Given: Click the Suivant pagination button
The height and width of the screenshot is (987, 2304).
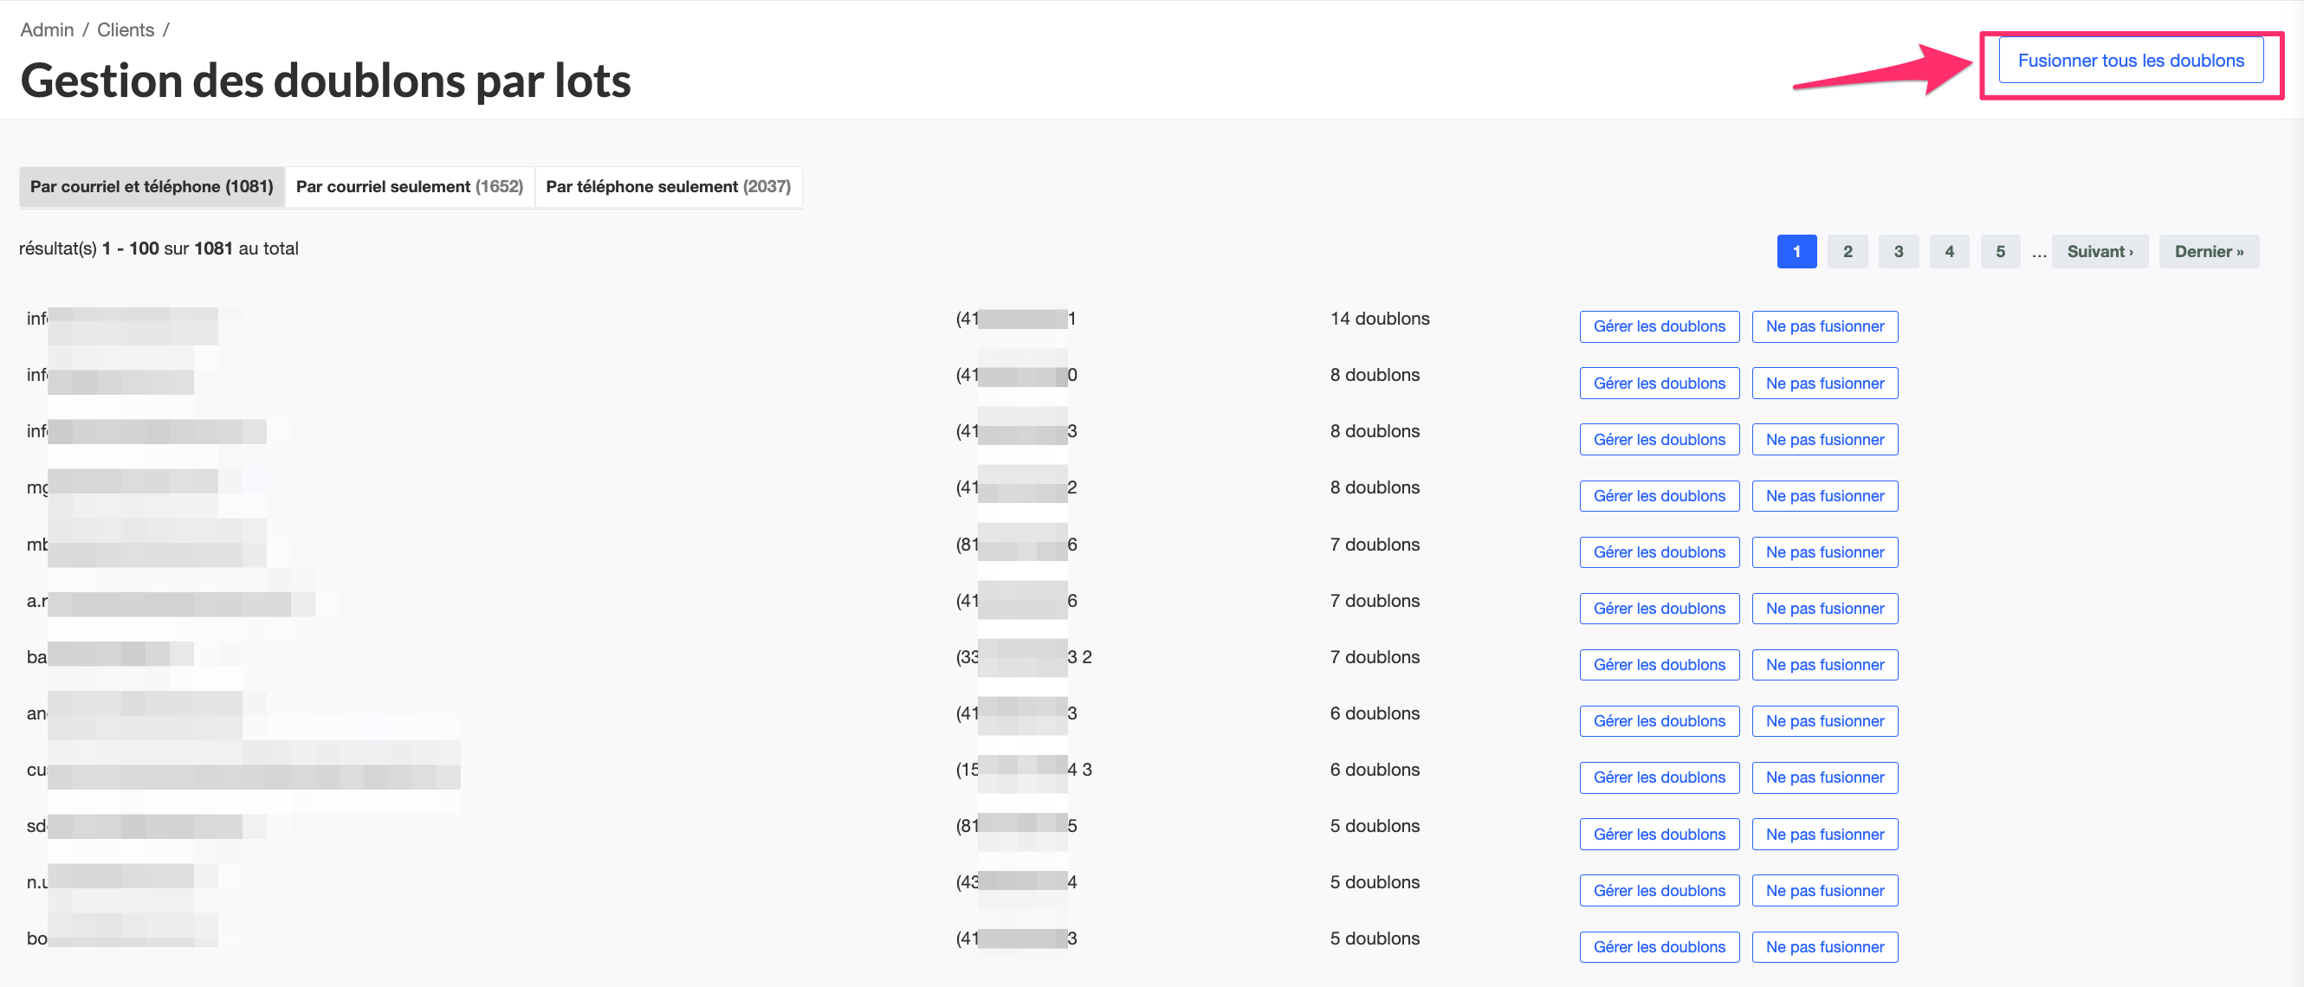Looking at the screenshot, I should [2099, 252].
